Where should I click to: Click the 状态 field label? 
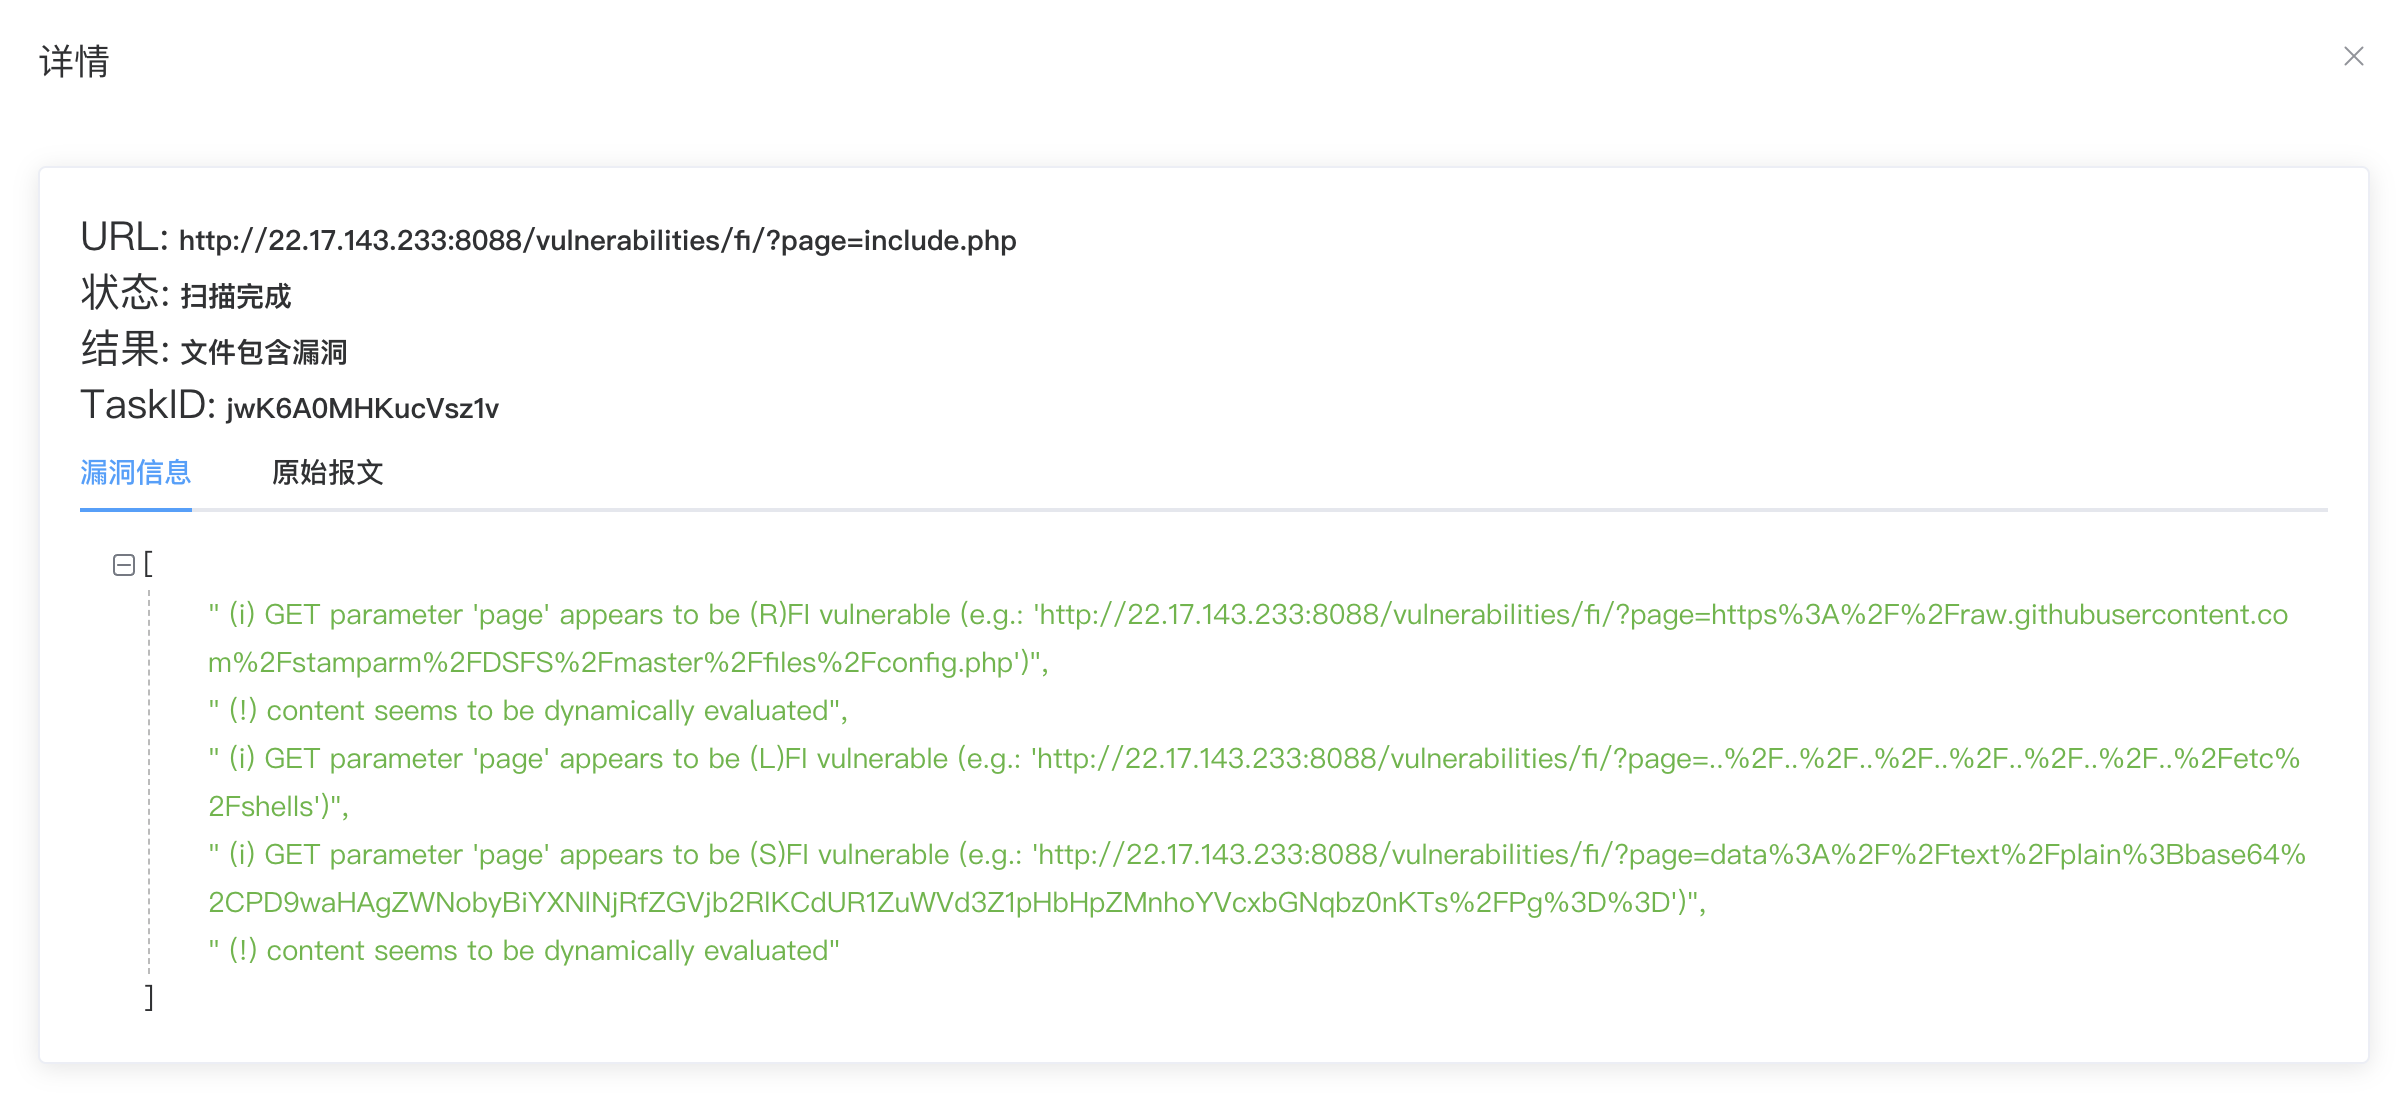[x=123, y=294]
